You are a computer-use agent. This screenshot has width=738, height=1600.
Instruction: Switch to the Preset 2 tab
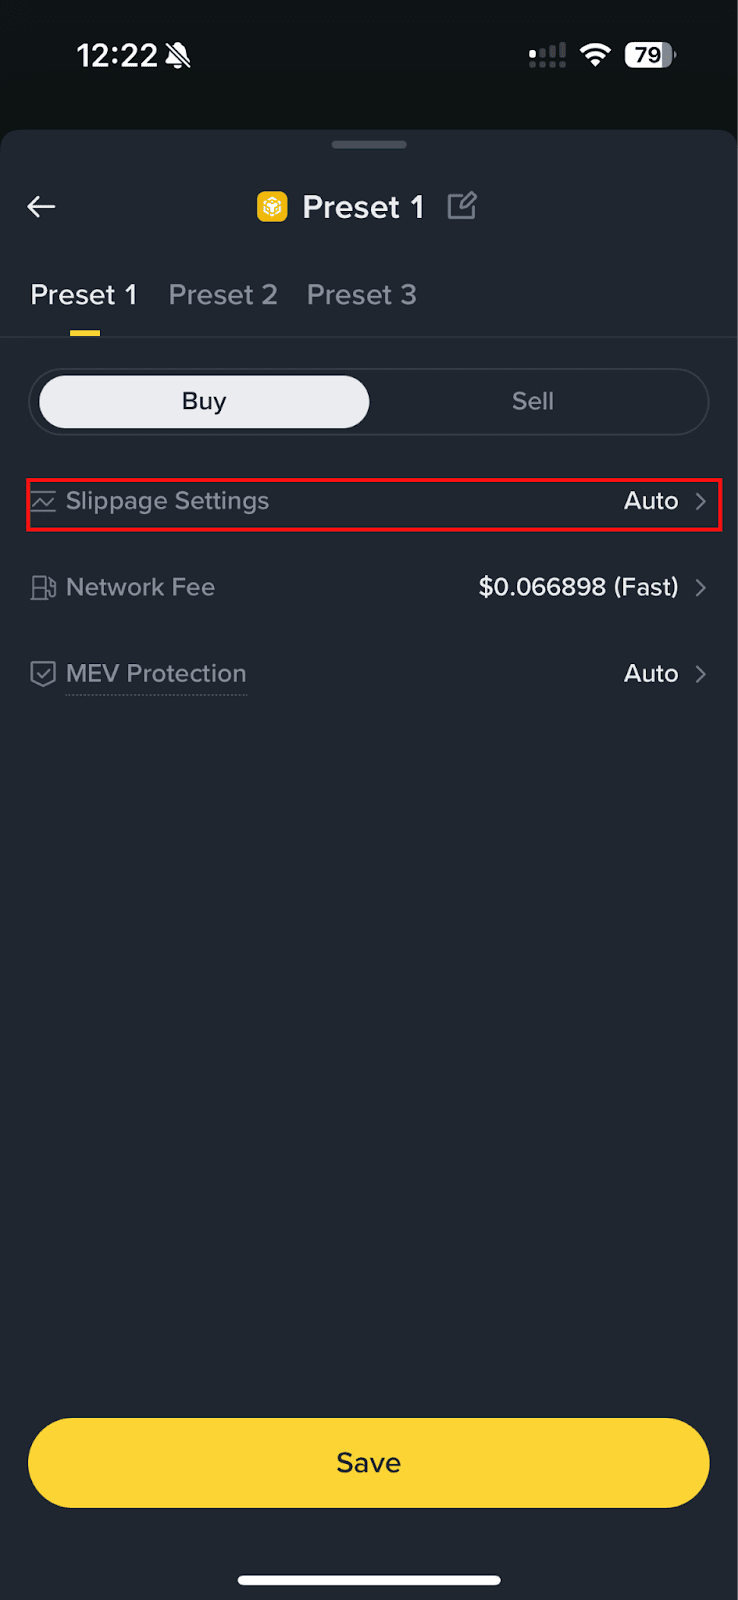[222, 294]
